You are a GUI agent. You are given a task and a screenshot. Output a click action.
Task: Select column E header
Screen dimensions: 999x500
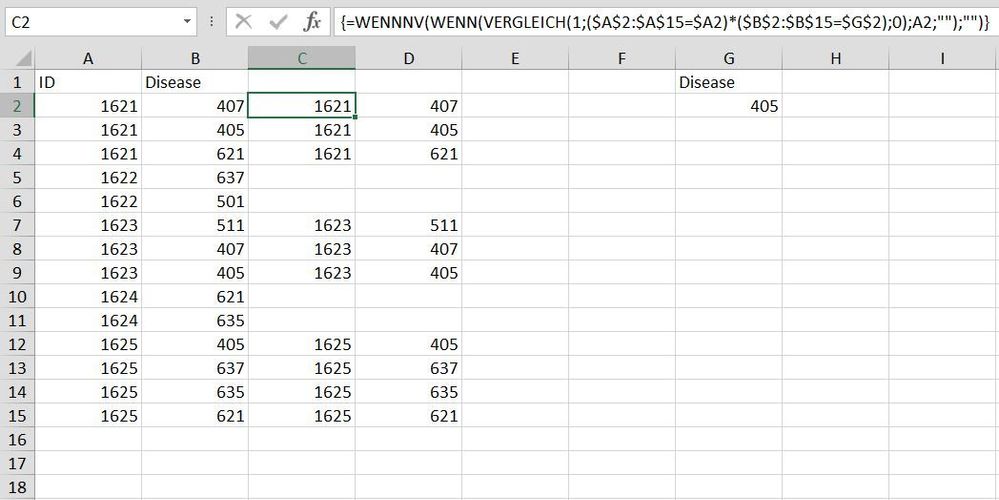(515, 59)
